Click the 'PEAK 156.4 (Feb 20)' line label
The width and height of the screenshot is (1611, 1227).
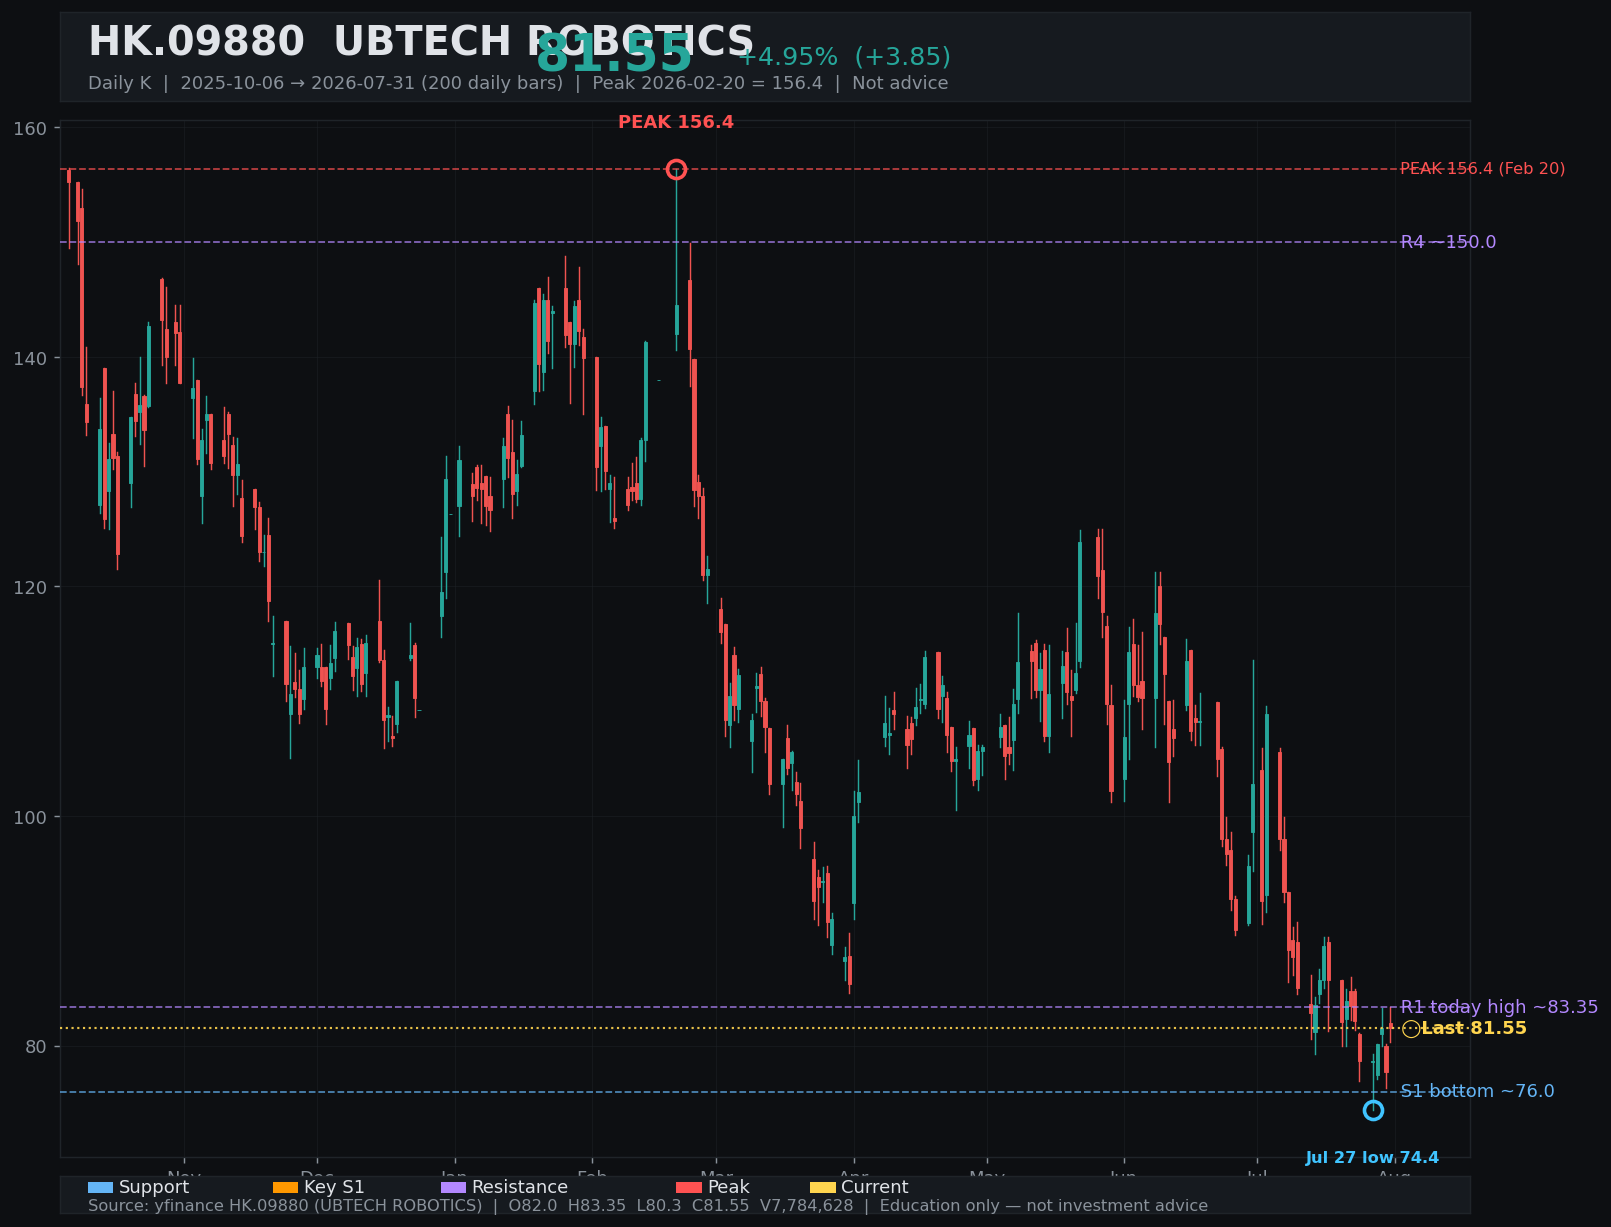click(x=1483, y=169)
